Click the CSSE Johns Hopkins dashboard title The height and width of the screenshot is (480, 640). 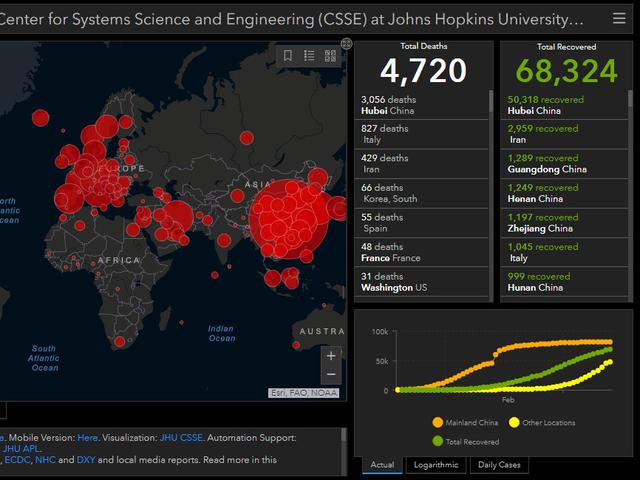(x=291, y=19)
